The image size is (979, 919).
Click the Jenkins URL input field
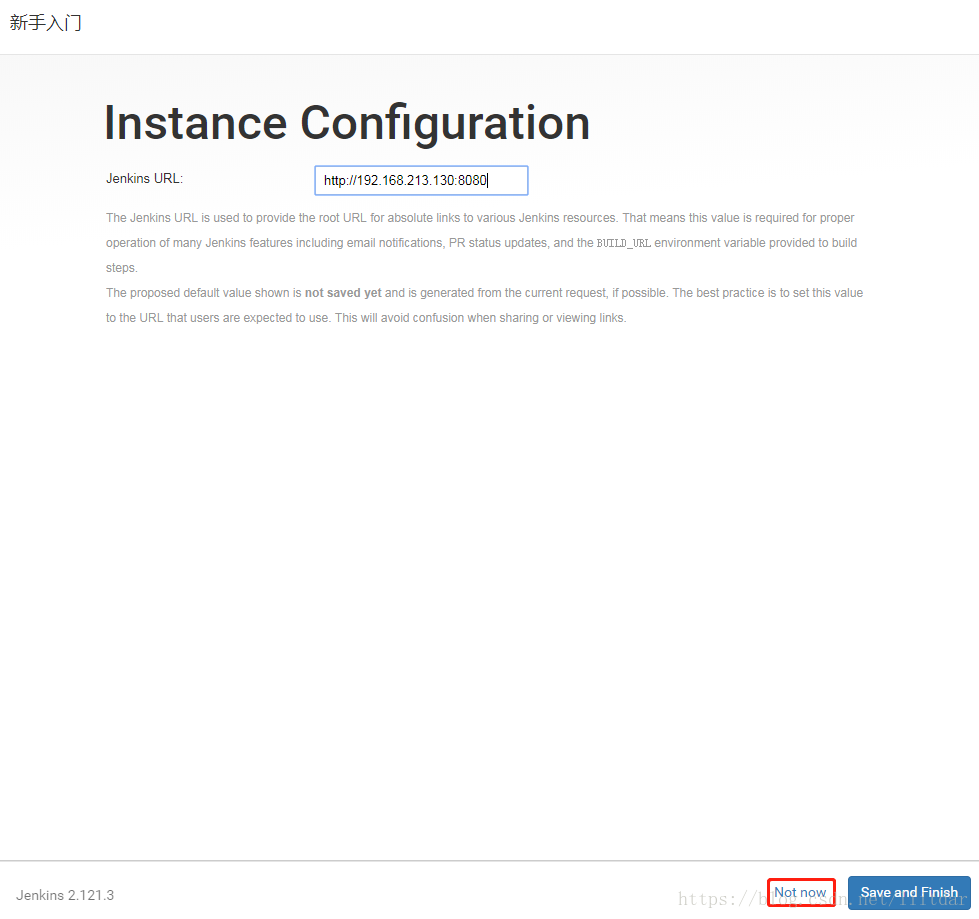coord(421,180)
